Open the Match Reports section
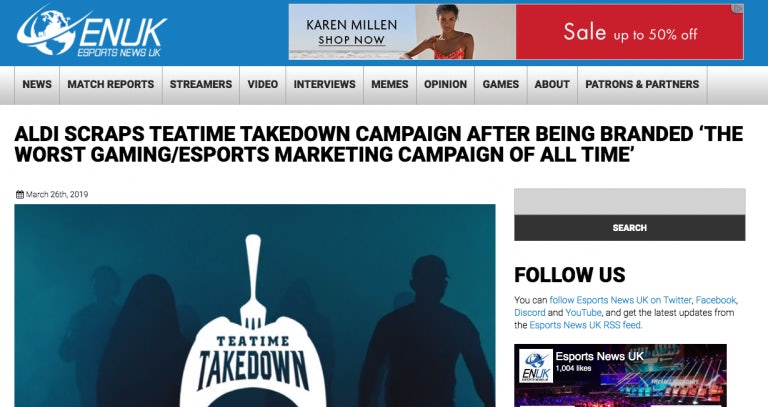Screen dimensions: 768x407 click(x=111, y=85)
